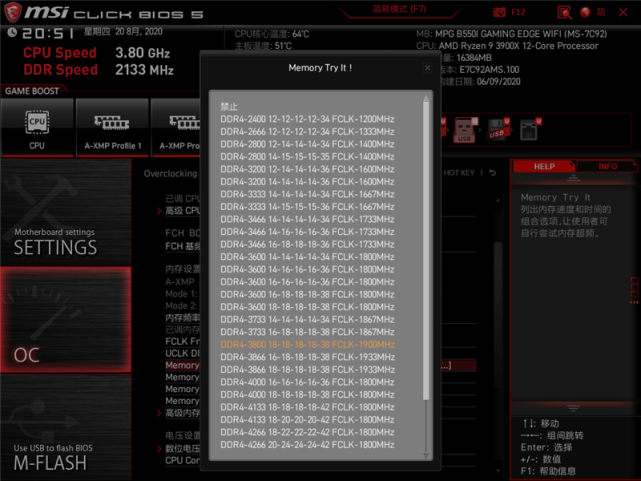The width and height of the screenshot is (641, 481).
Task: Select DDR4-2400 12-12-12-12-34 FCLK-1200MHz
Action: [307, 119]
